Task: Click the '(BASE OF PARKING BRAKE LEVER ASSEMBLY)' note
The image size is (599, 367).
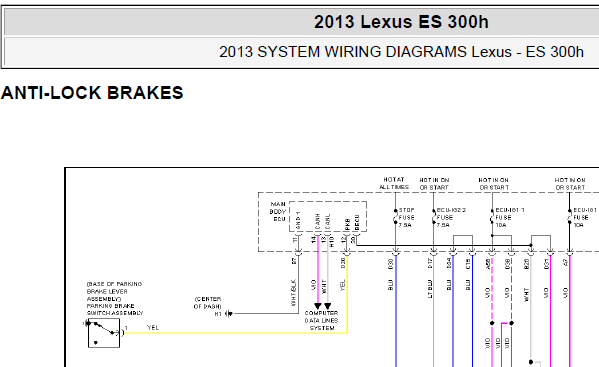Action: coord(114,291)
